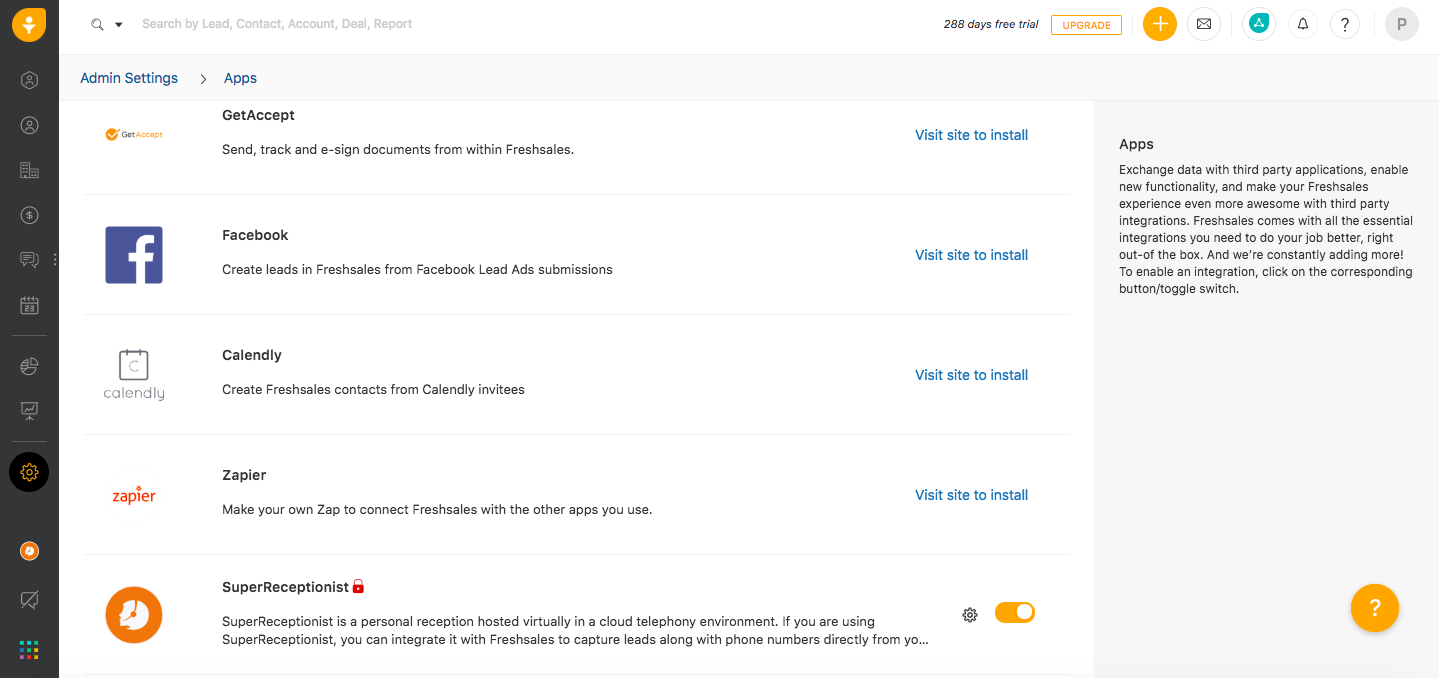Open Deals dollar icon in sidebar

coord(29,215)
